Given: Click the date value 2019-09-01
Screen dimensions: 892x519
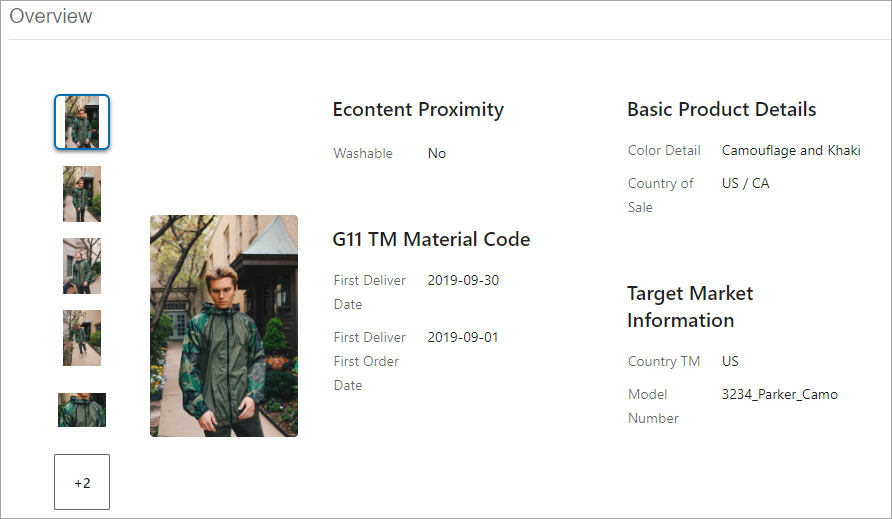Looking at the screenshot, I should click(463, 337).
